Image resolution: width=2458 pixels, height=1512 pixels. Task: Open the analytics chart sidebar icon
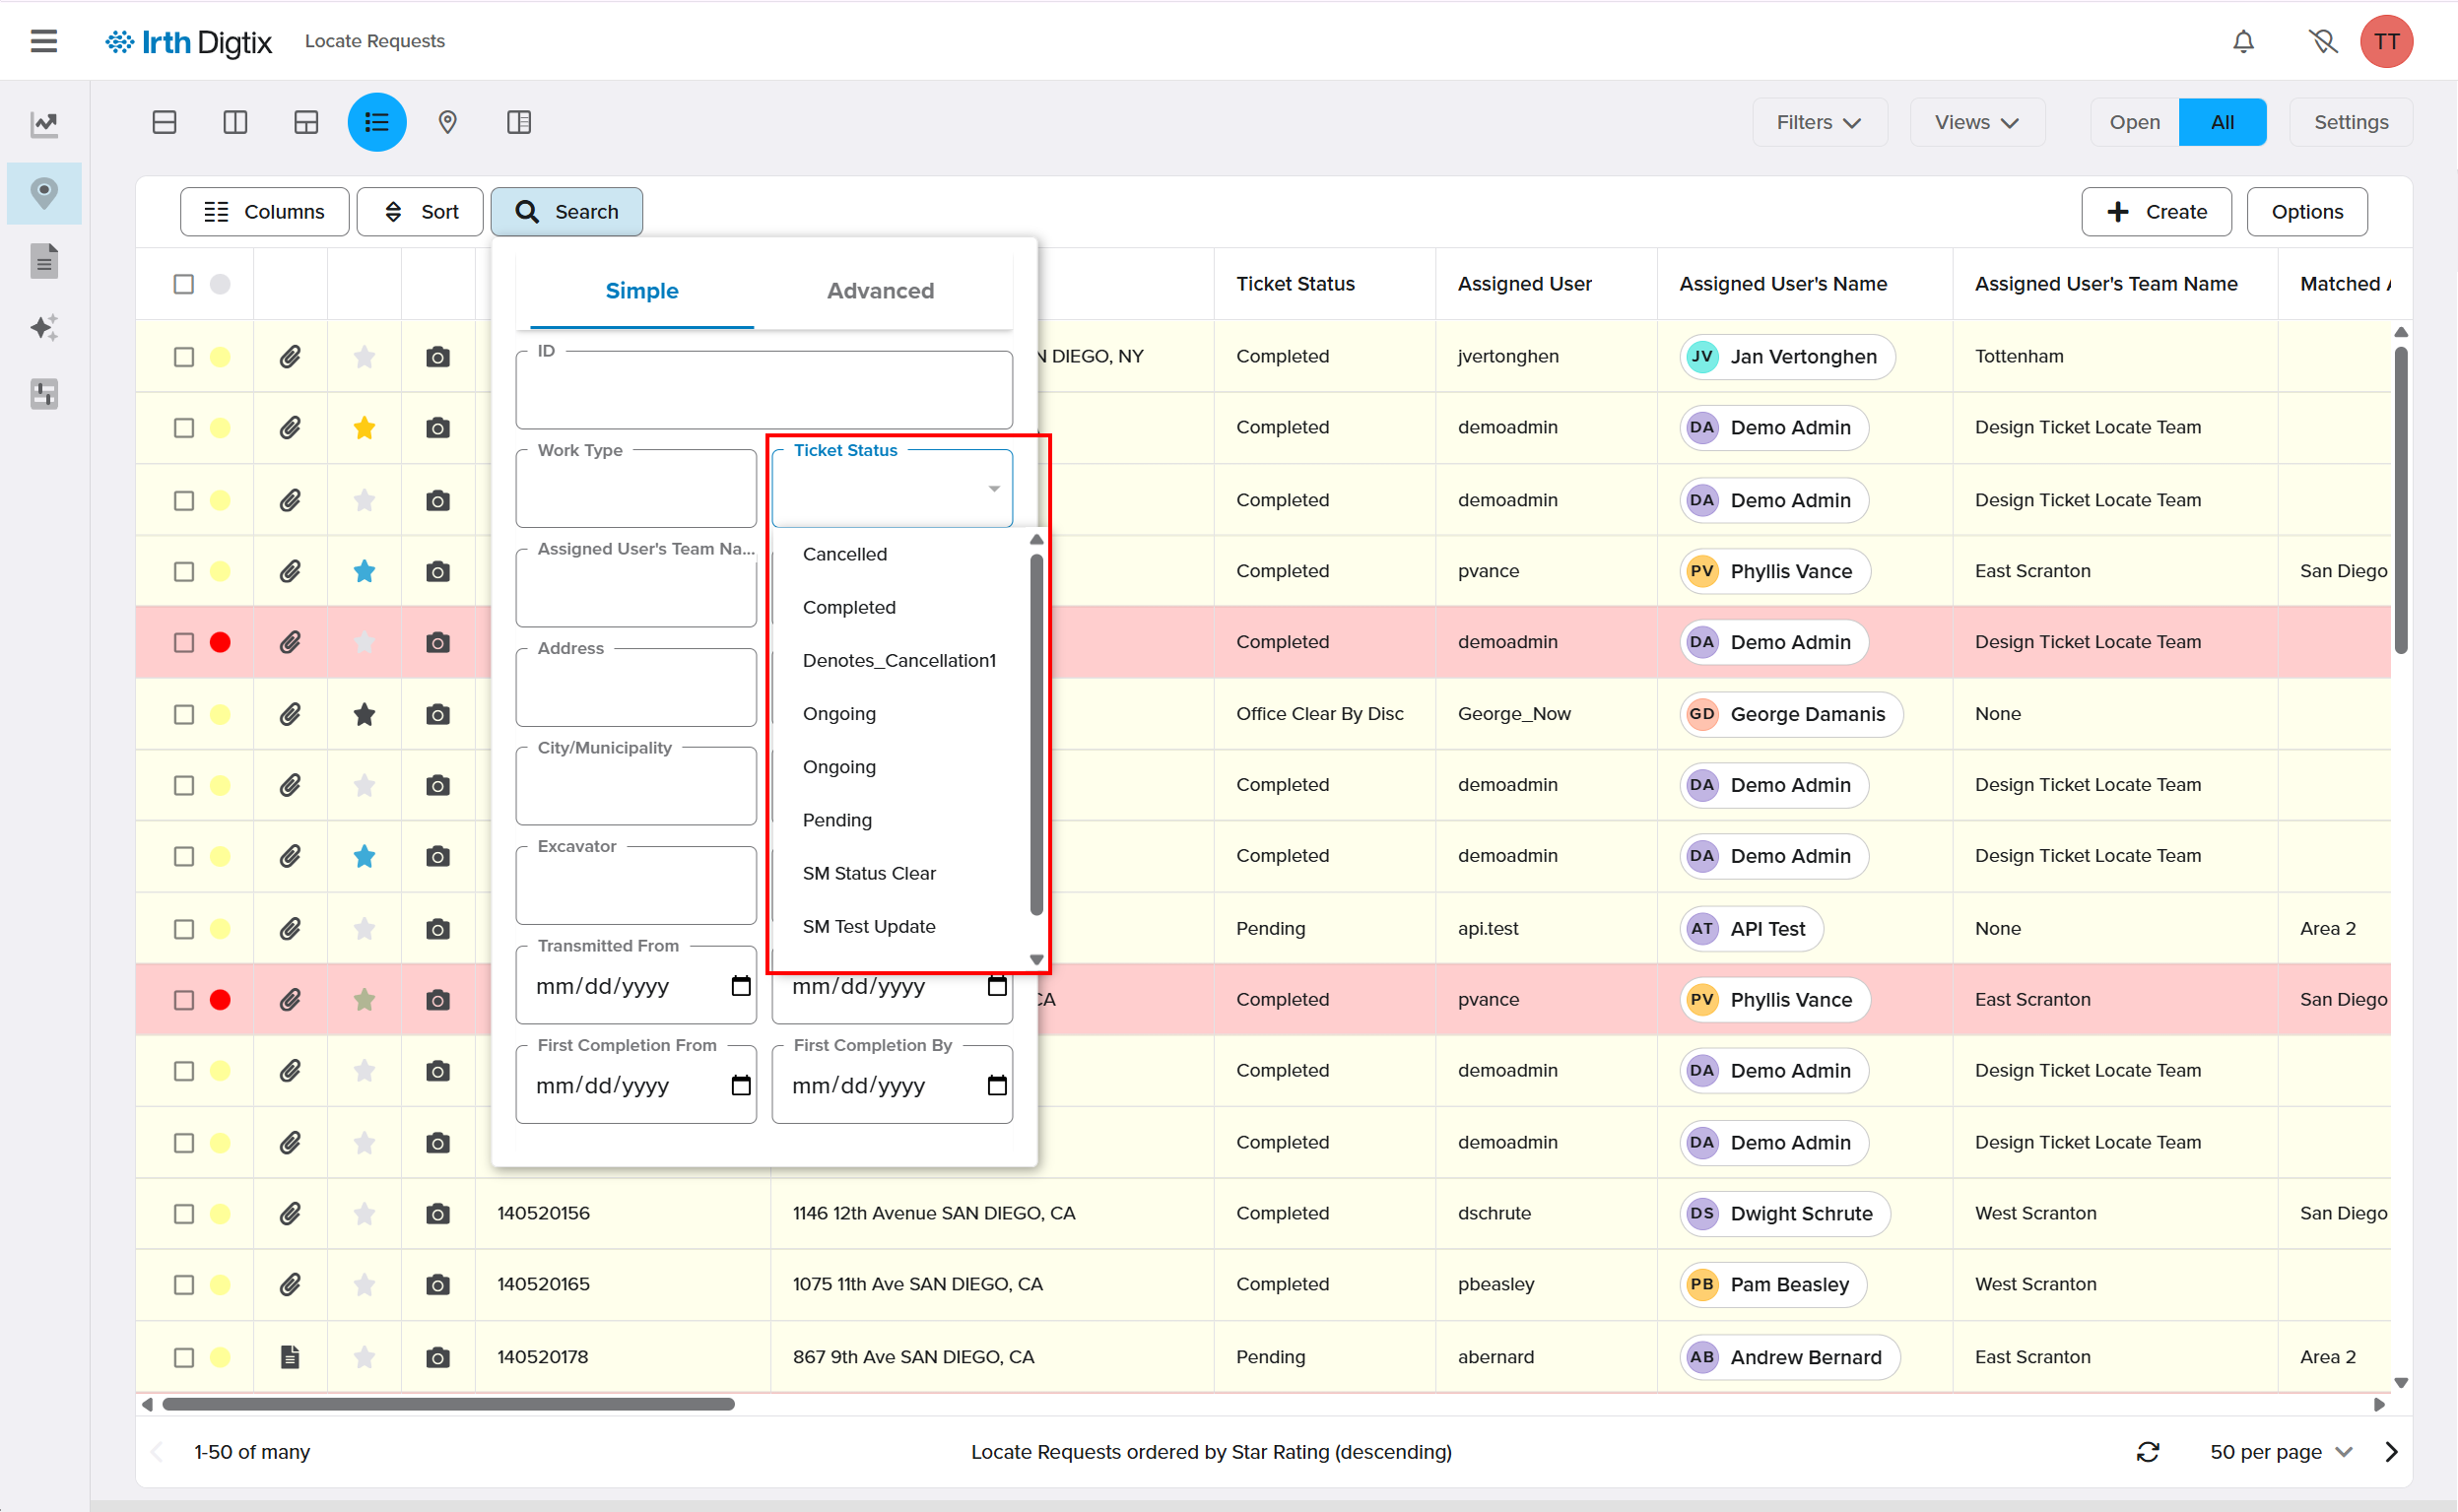click(x=44, y=124)
